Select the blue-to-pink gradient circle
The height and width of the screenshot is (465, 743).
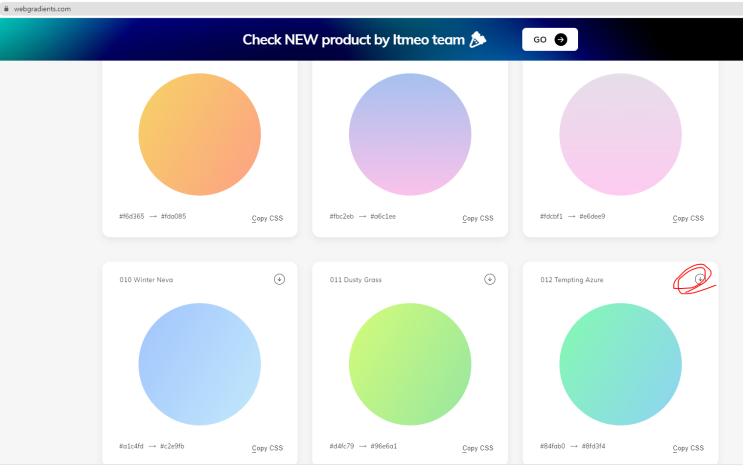[x=410, y=134]
